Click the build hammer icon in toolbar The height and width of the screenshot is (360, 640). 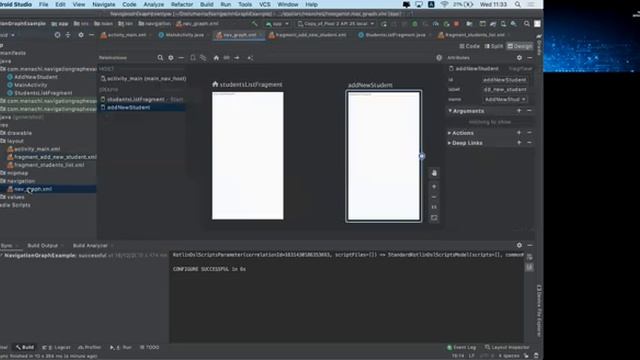(255, 24)
